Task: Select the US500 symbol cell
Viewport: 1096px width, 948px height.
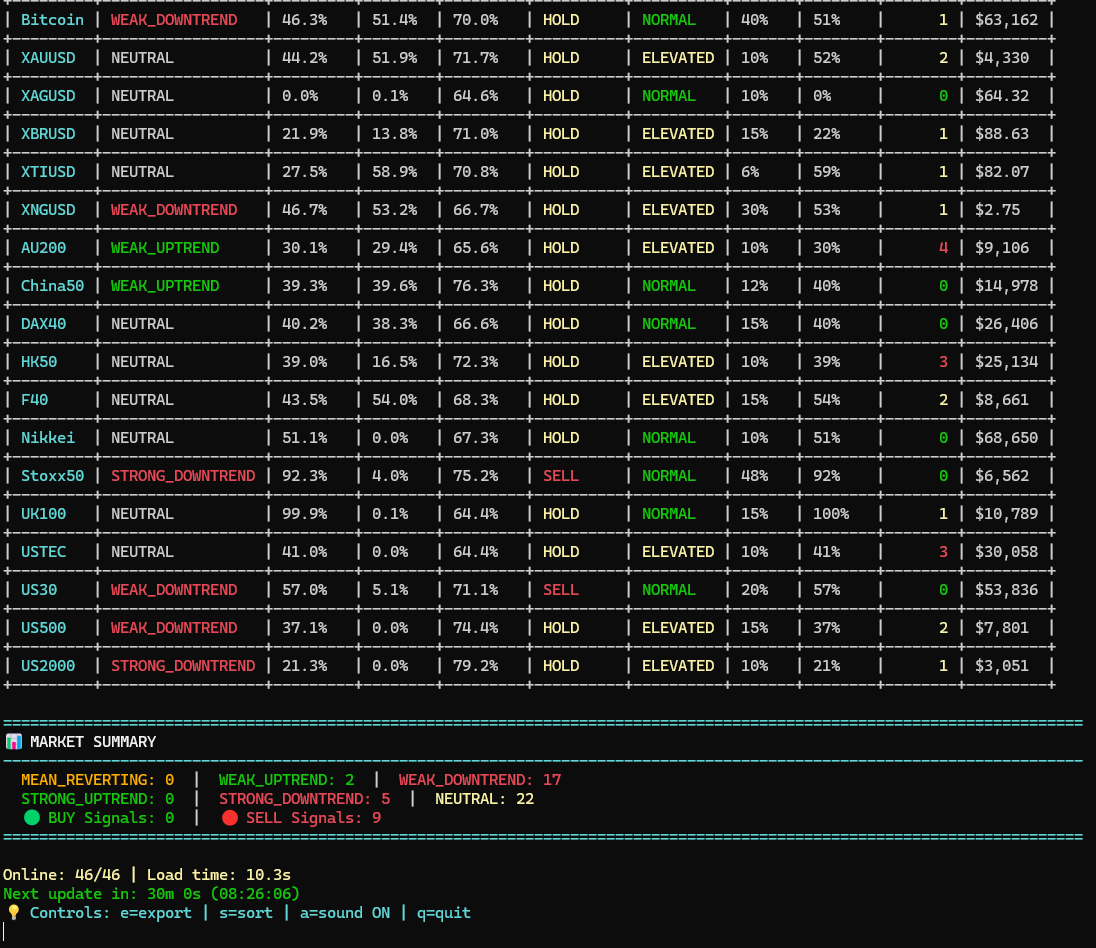Action: coord(43,628)
